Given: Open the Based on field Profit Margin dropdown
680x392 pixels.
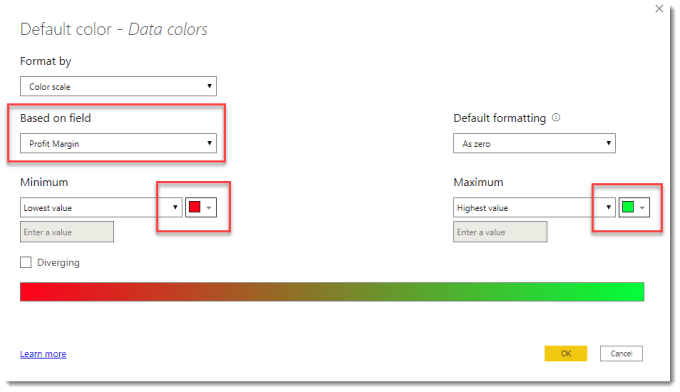Looking at the screenshot, I should (x=118, y=144).
